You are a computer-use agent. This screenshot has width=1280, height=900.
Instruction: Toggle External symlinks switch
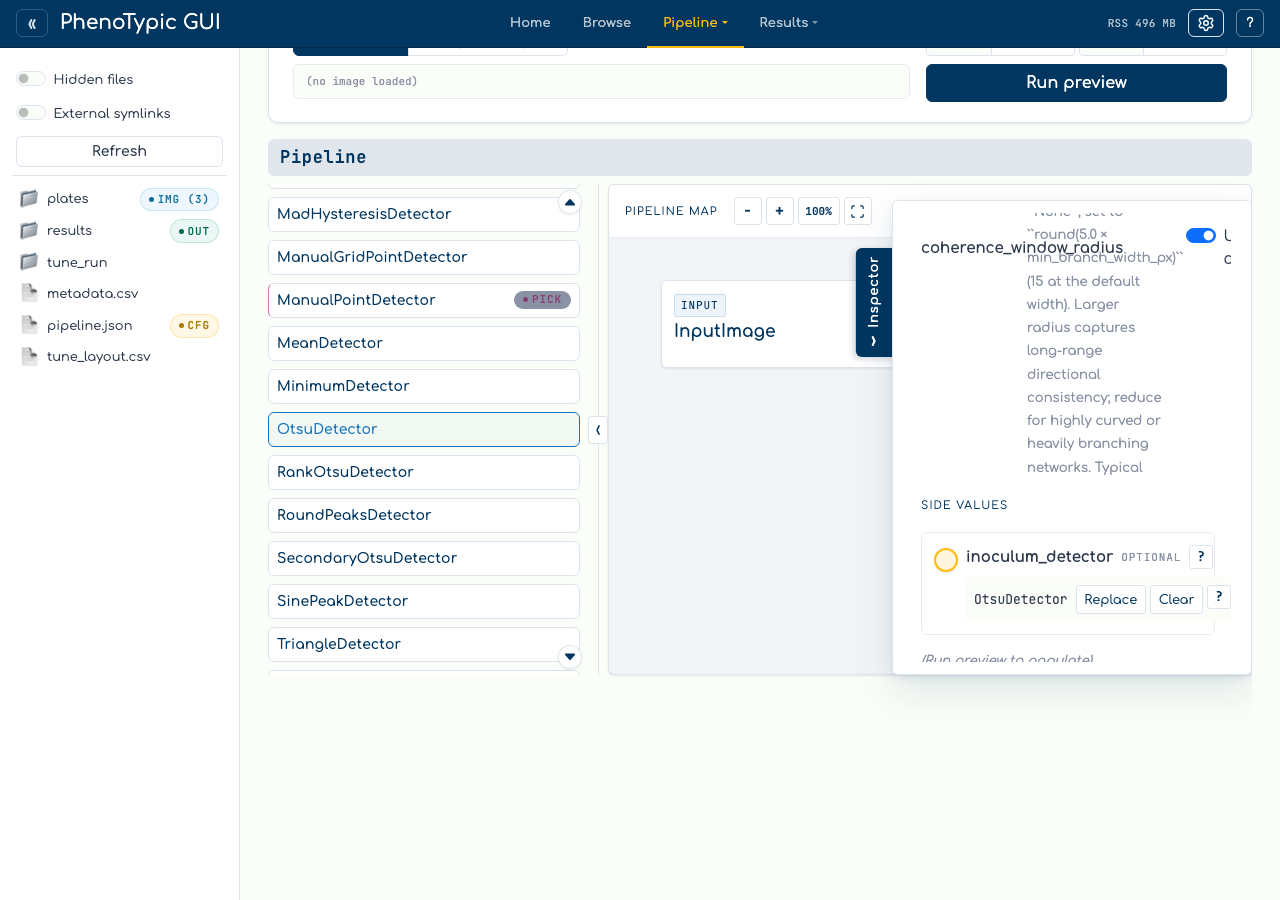coord(31,113)
